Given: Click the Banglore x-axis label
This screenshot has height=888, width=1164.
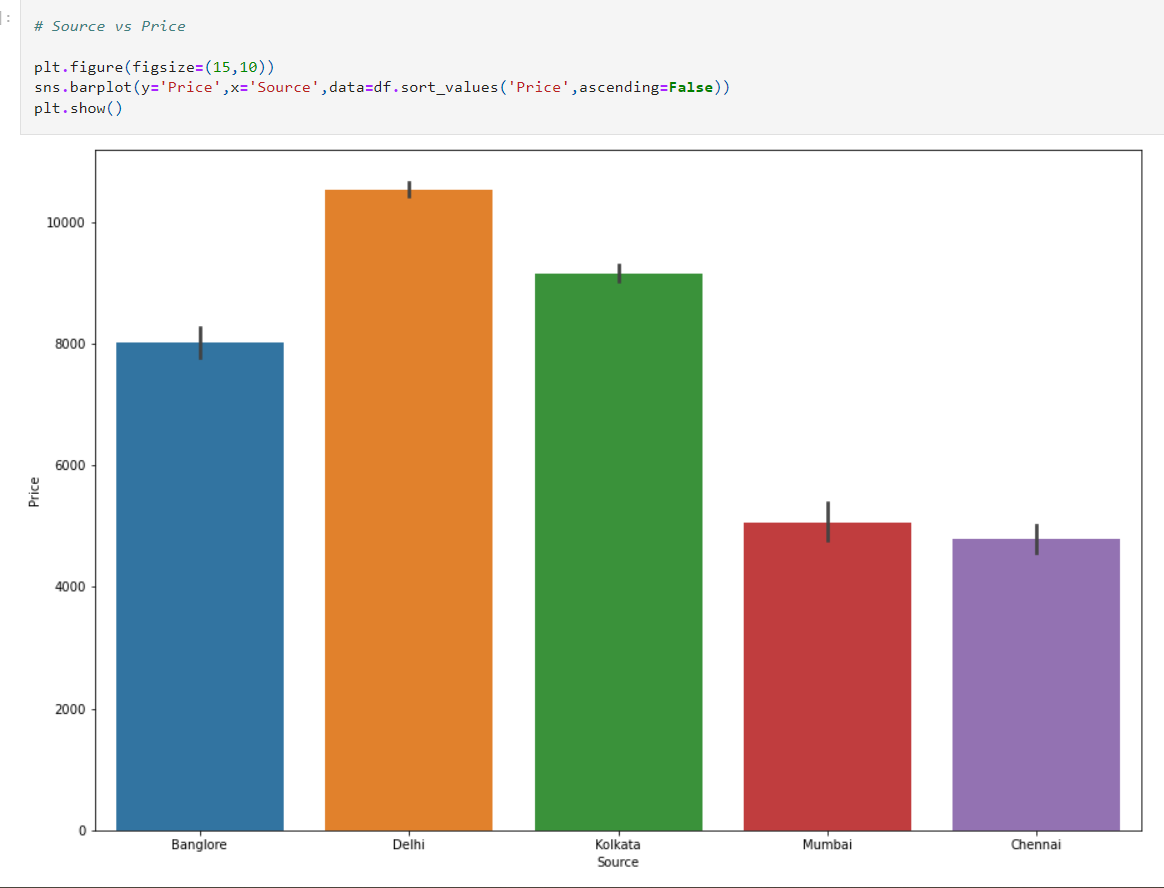Looking at the screenshot, I should tap(199, 844).
